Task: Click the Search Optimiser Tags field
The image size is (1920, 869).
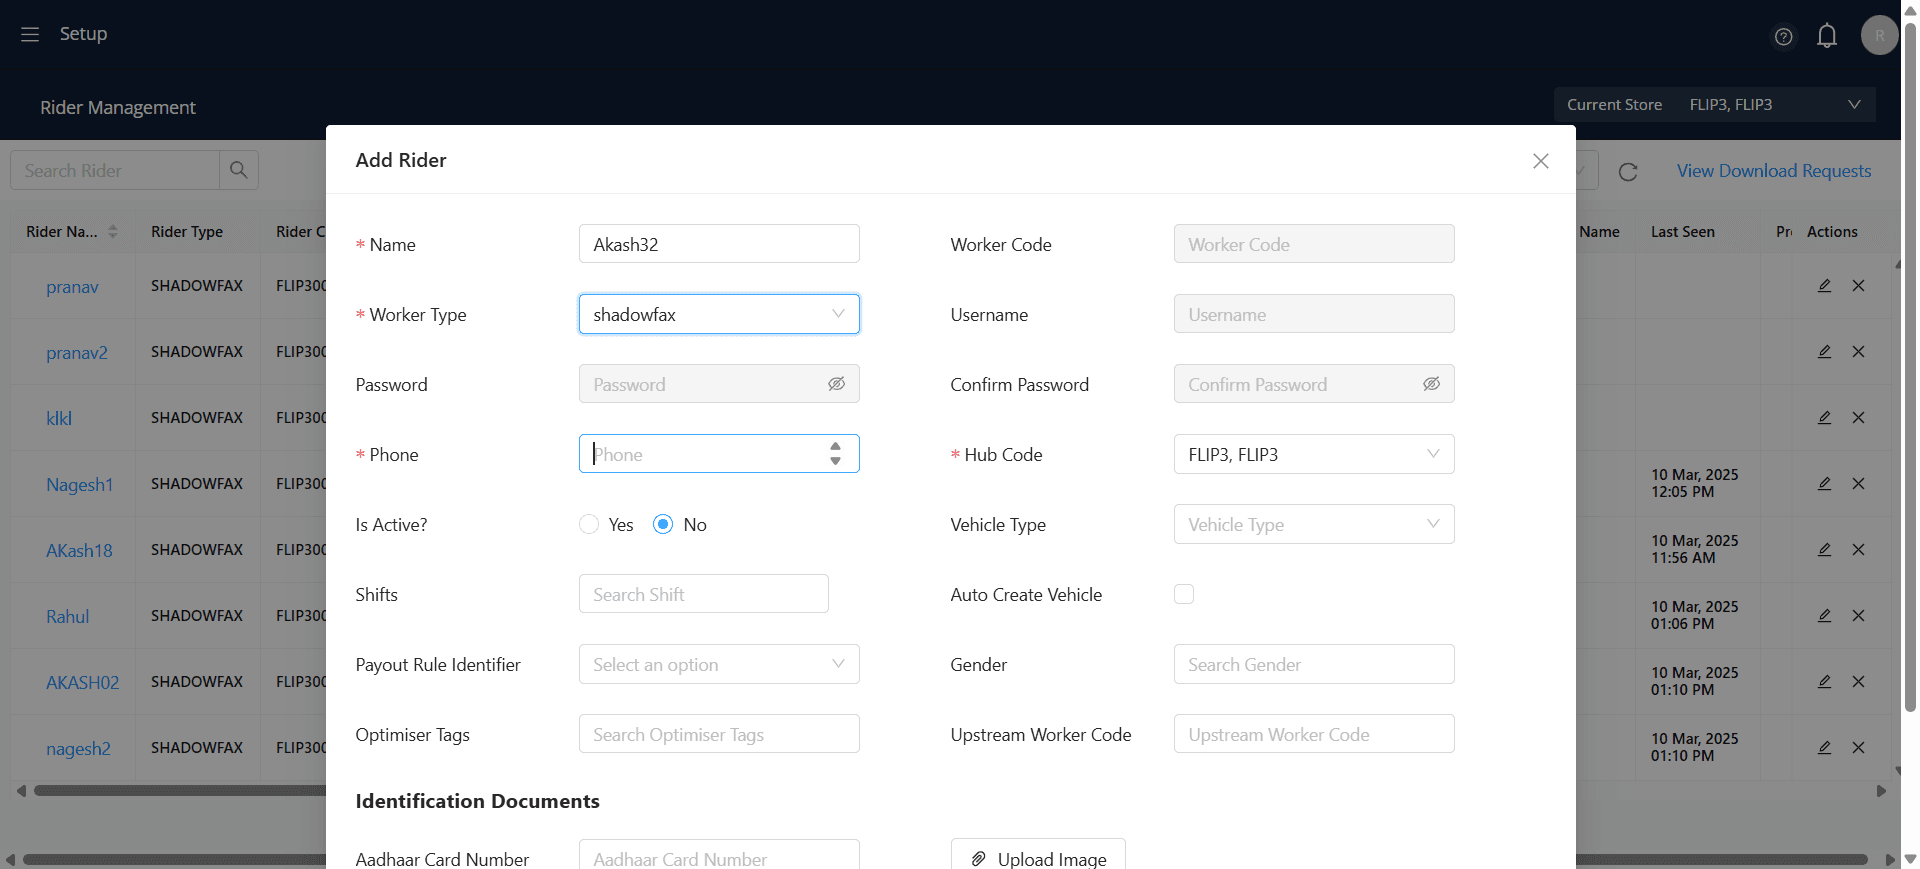Action: (719, 734)
